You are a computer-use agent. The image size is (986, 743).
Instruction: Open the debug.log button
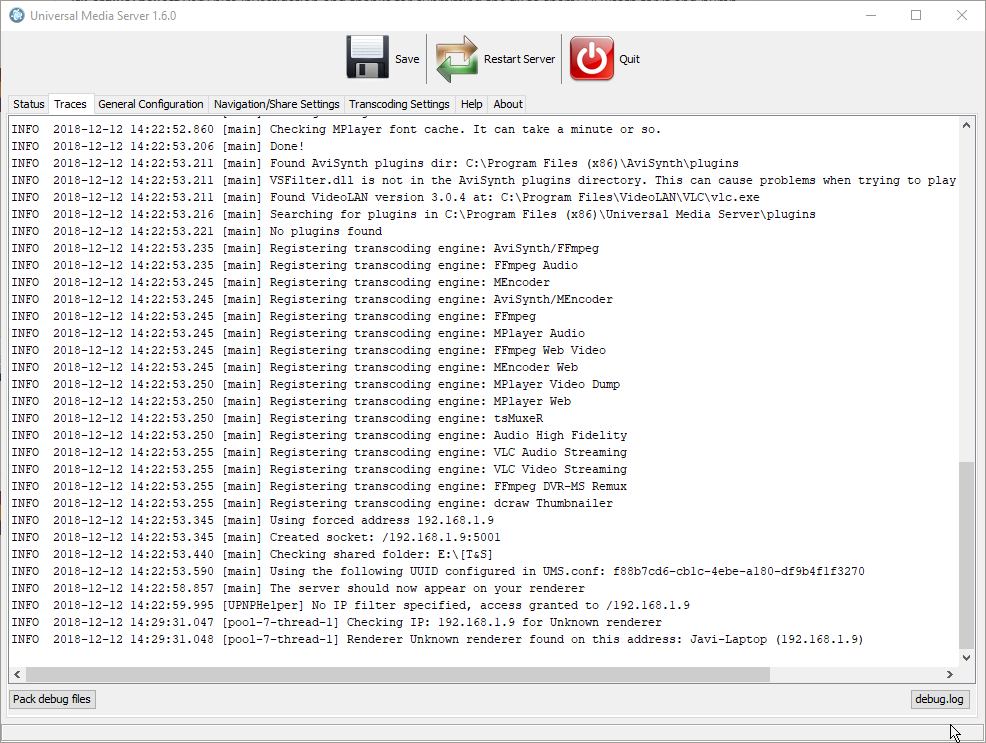point(939,699)
